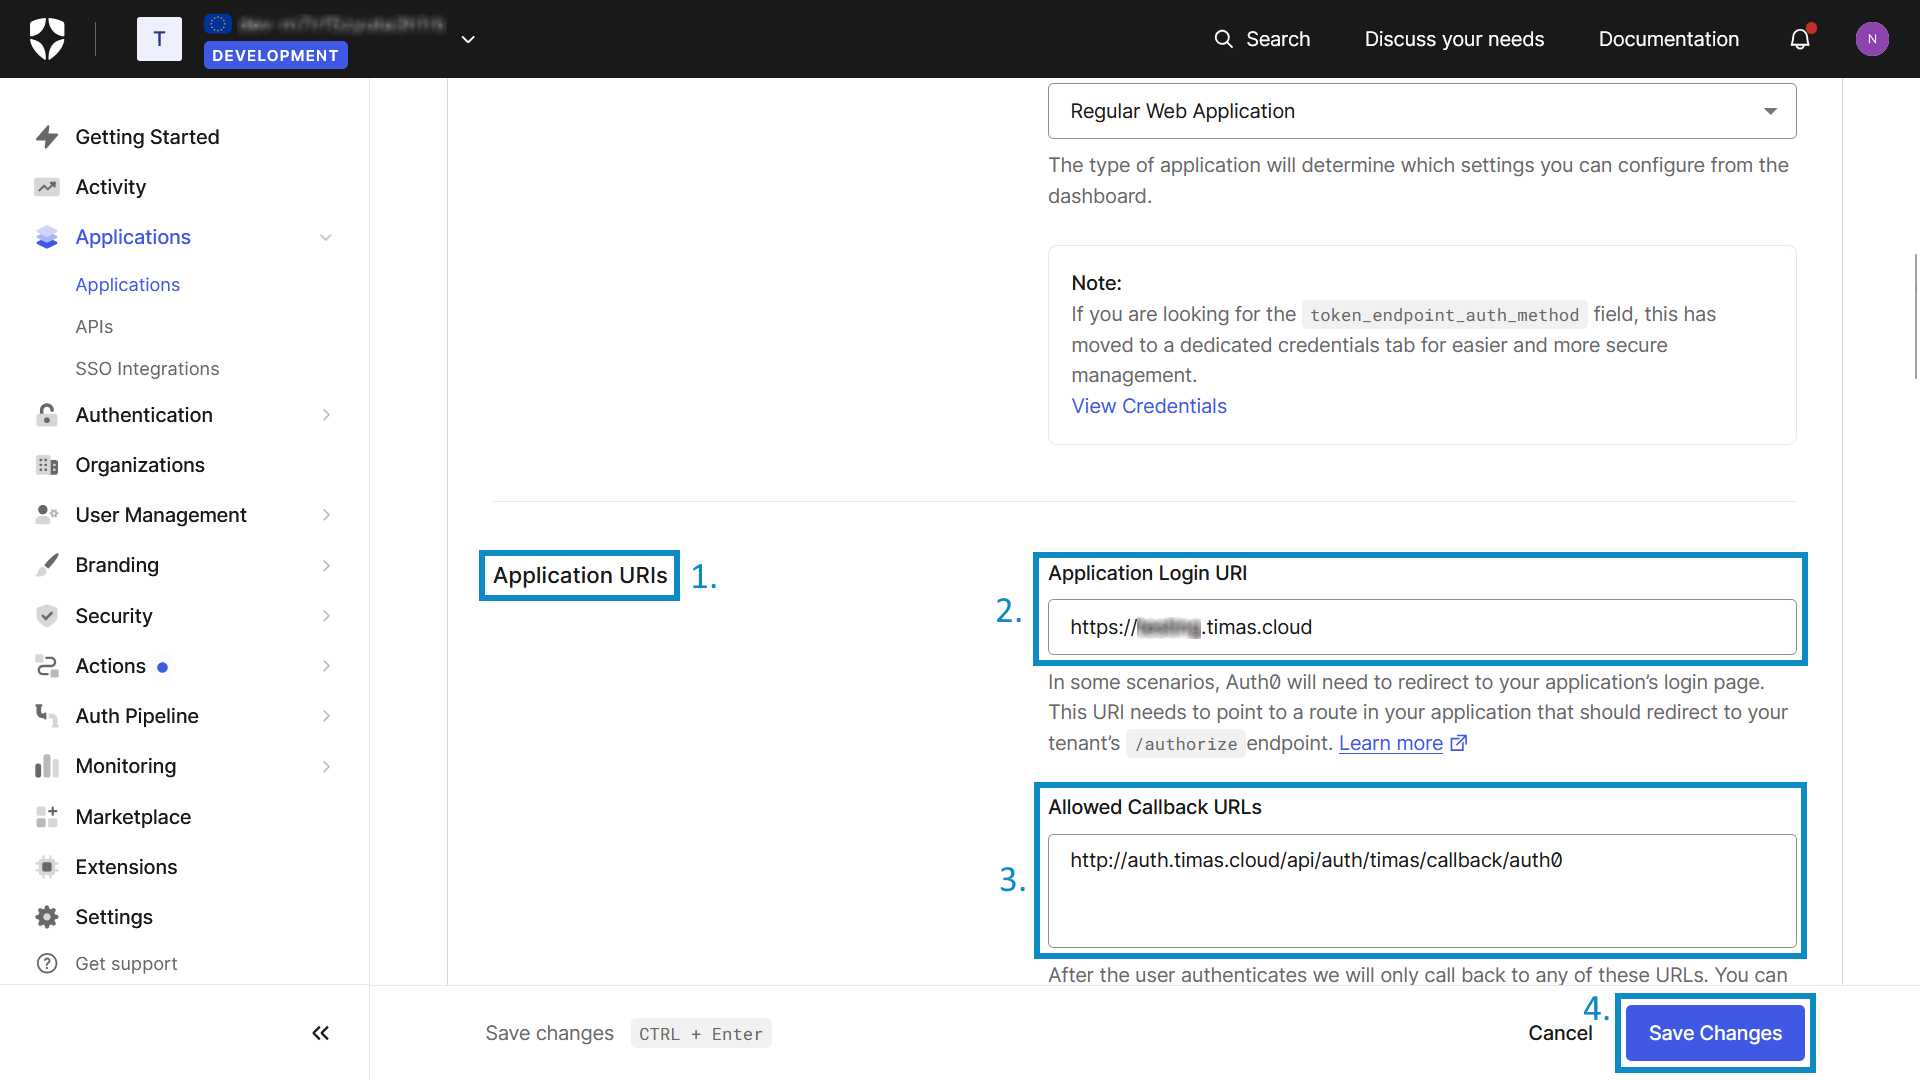Expand the User Management chevron

[326, 515]
